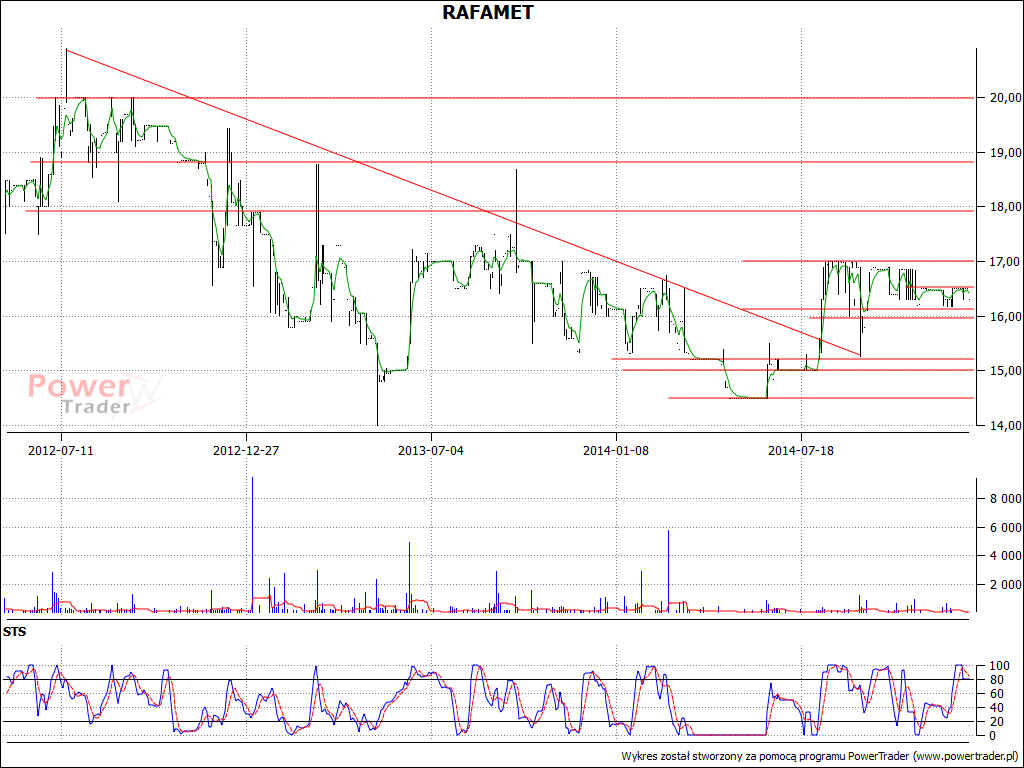Click the STS indicator label
Image resolution: width=1024 pixels, height=768 pixels.
point(14,632)
